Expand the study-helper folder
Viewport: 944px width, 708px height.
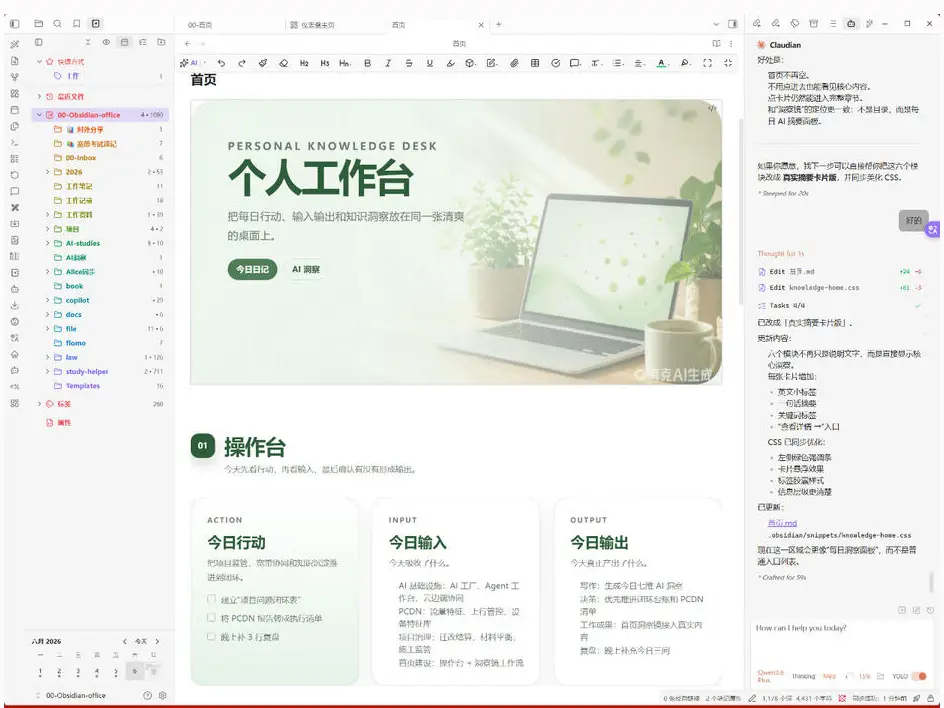[x=48, y=371]
